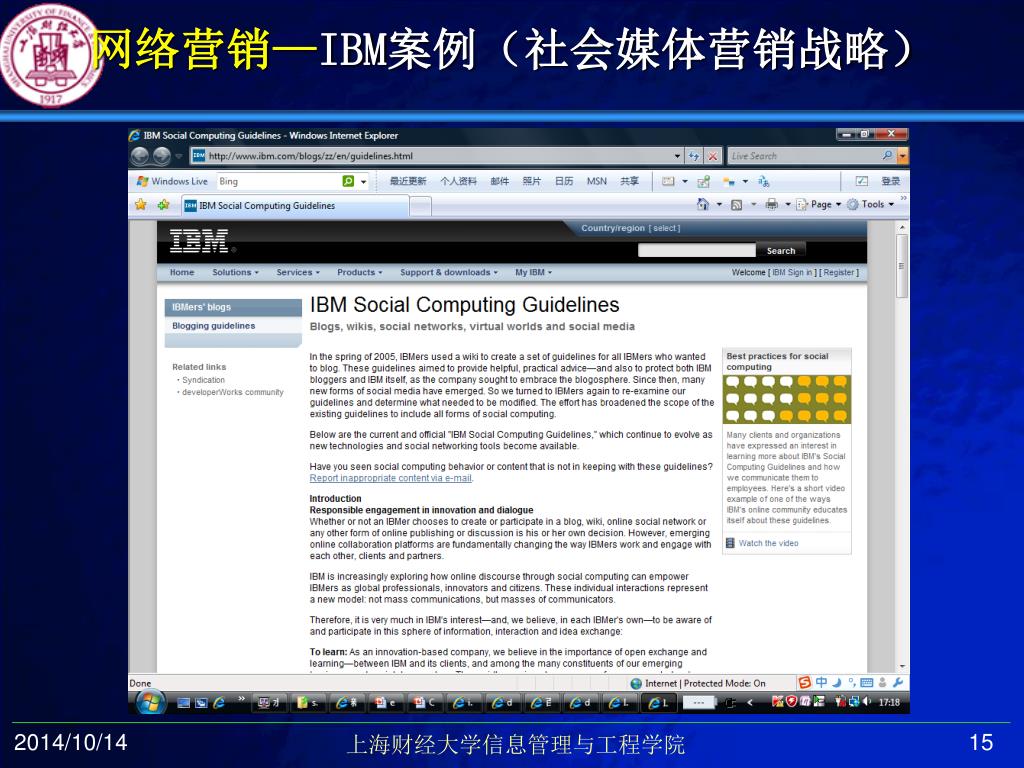The height and width of the screenshot is (768, 1024).
Task: Click the IBM logo in header
Action: click(x=200, y=241)
